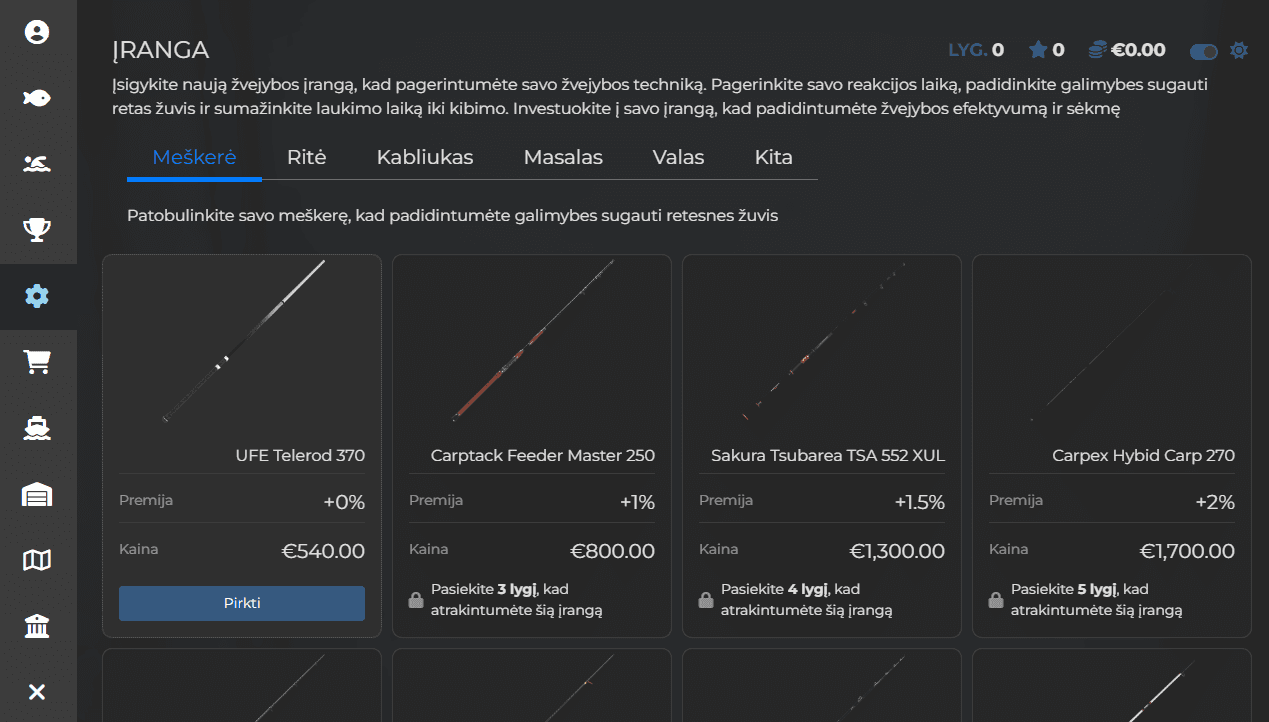Open the trophy icon in sidebar
This screenshot has width=1269, height=722.
[x=37, y=230]
